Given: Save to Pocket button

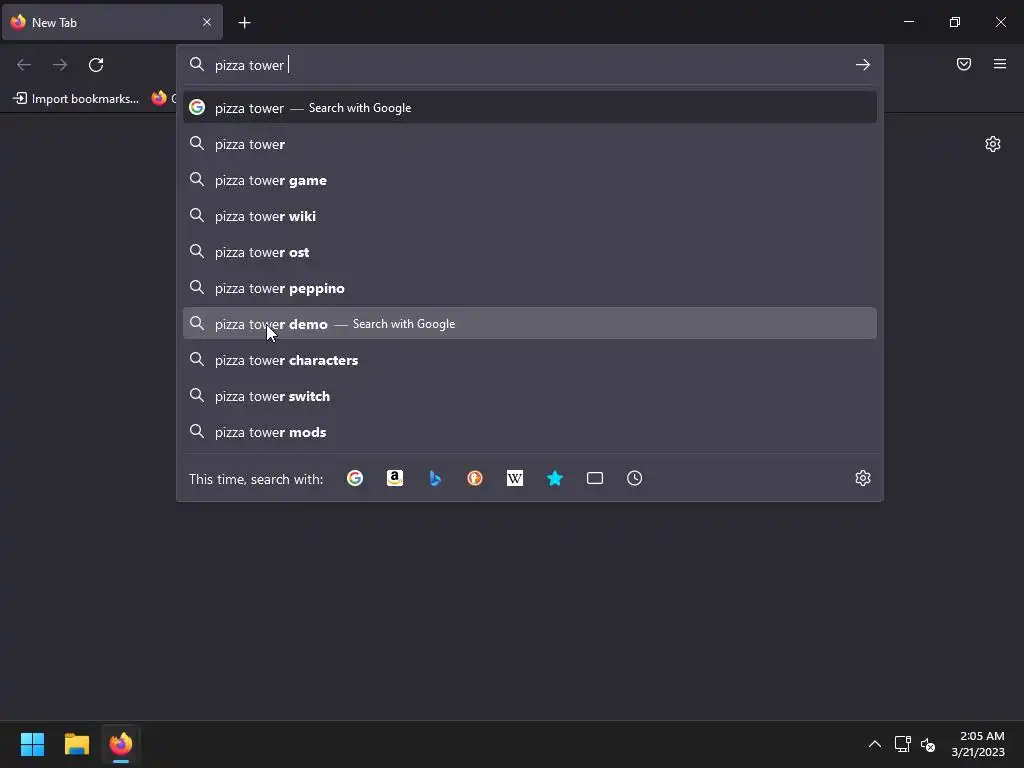Looking at the screenshot, I should [x=964, y=64].
